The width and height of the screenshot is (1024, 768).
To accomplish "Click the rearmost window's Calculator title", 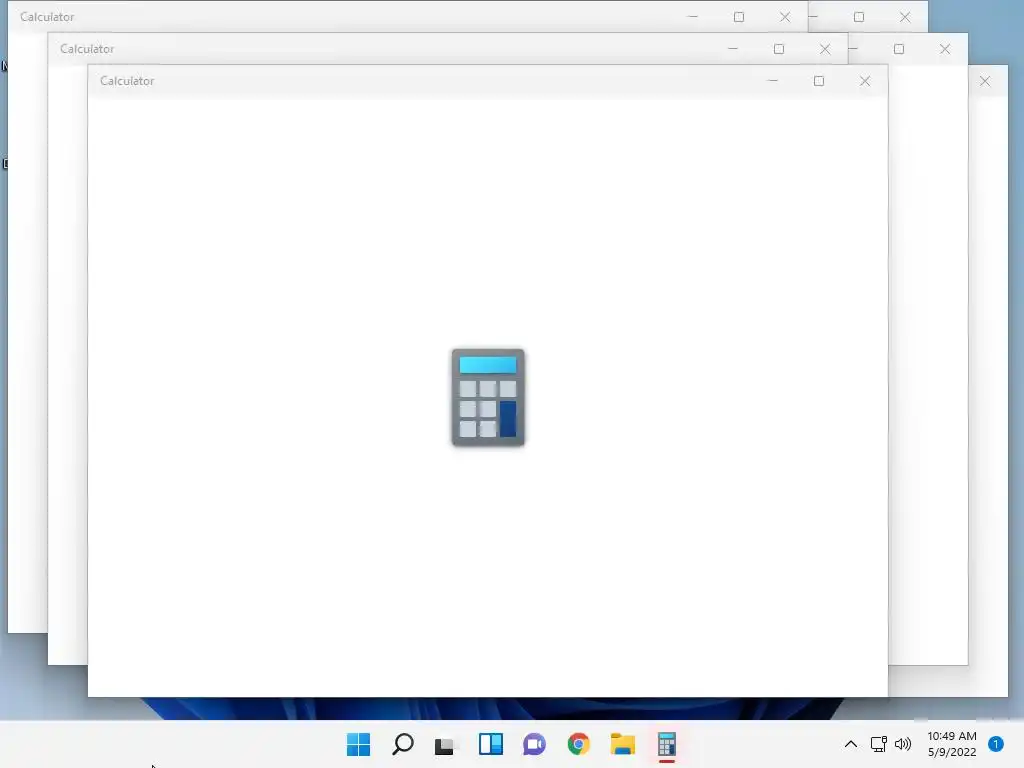I will pos(47,17).
